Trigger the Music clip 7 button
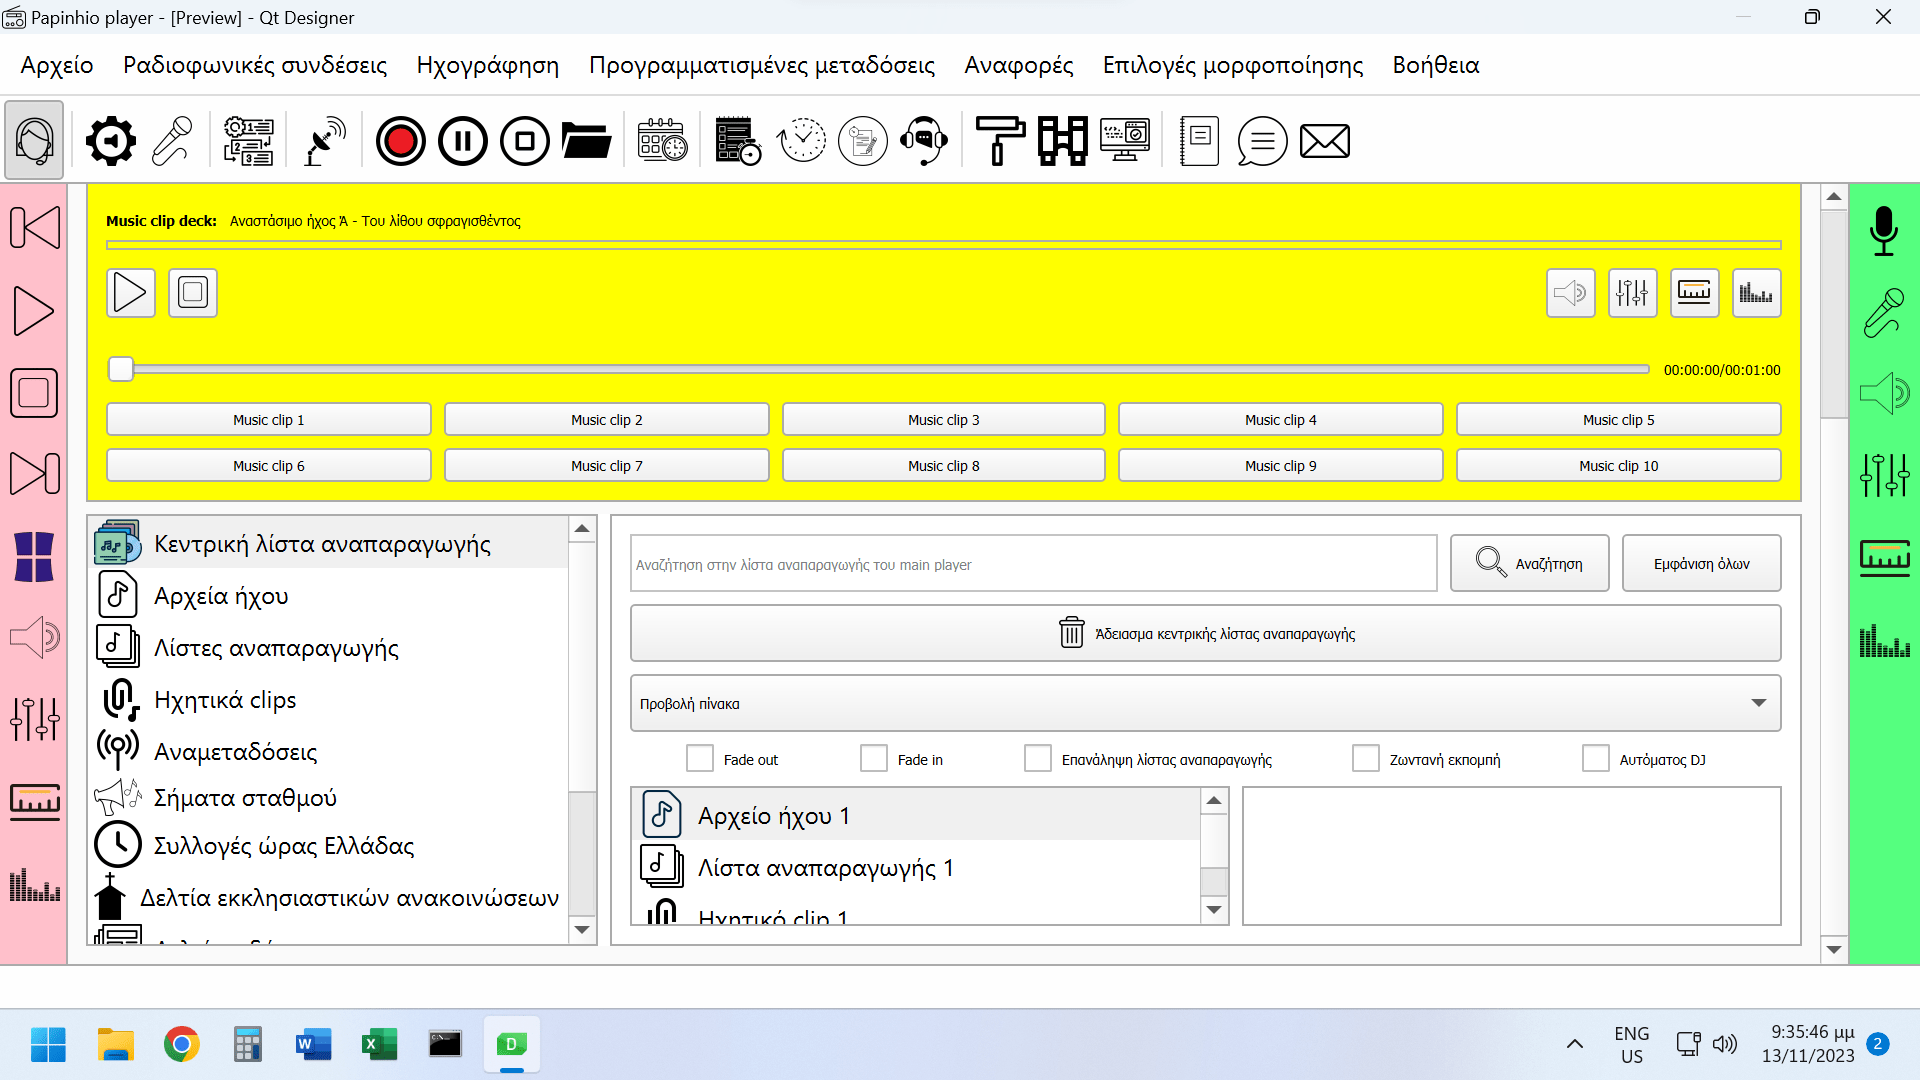 click(606, 466)
